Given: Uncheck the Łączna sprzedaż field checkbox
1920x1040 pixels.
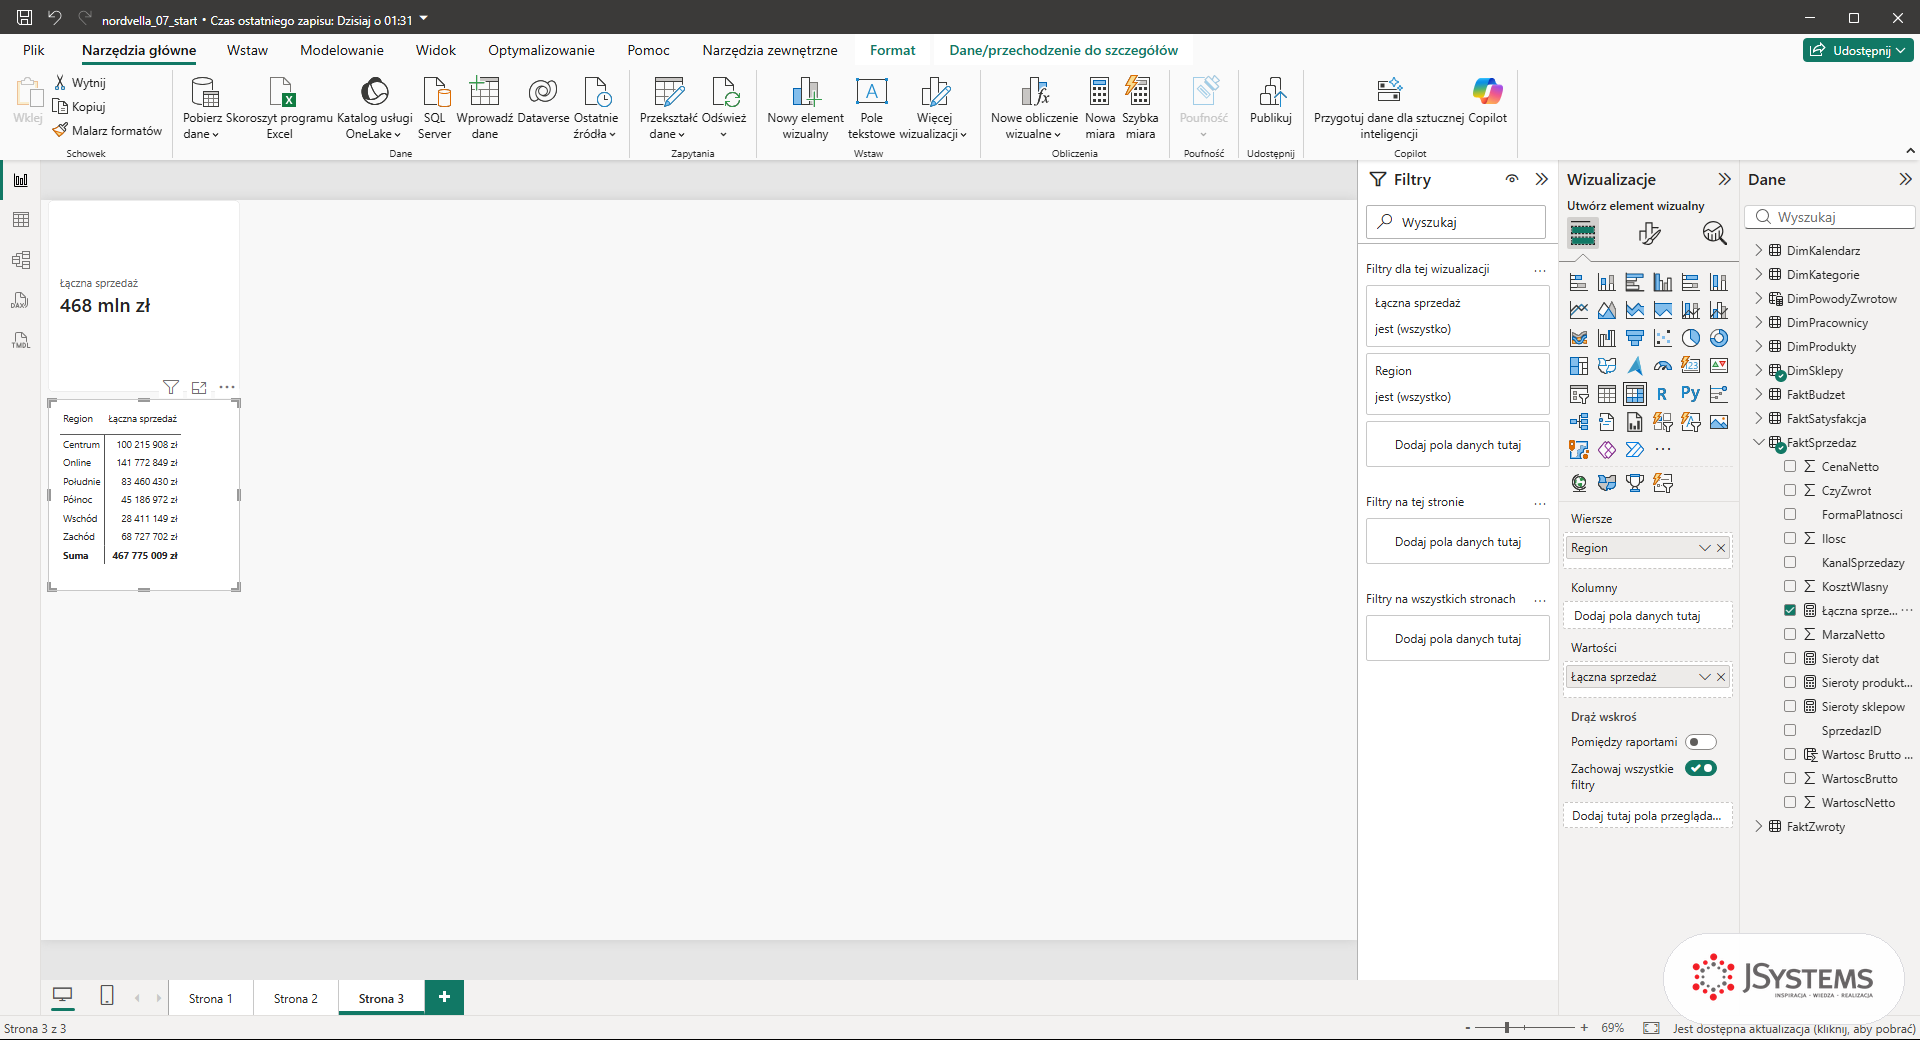Looking at the screenshot, I should point(1790,610).
